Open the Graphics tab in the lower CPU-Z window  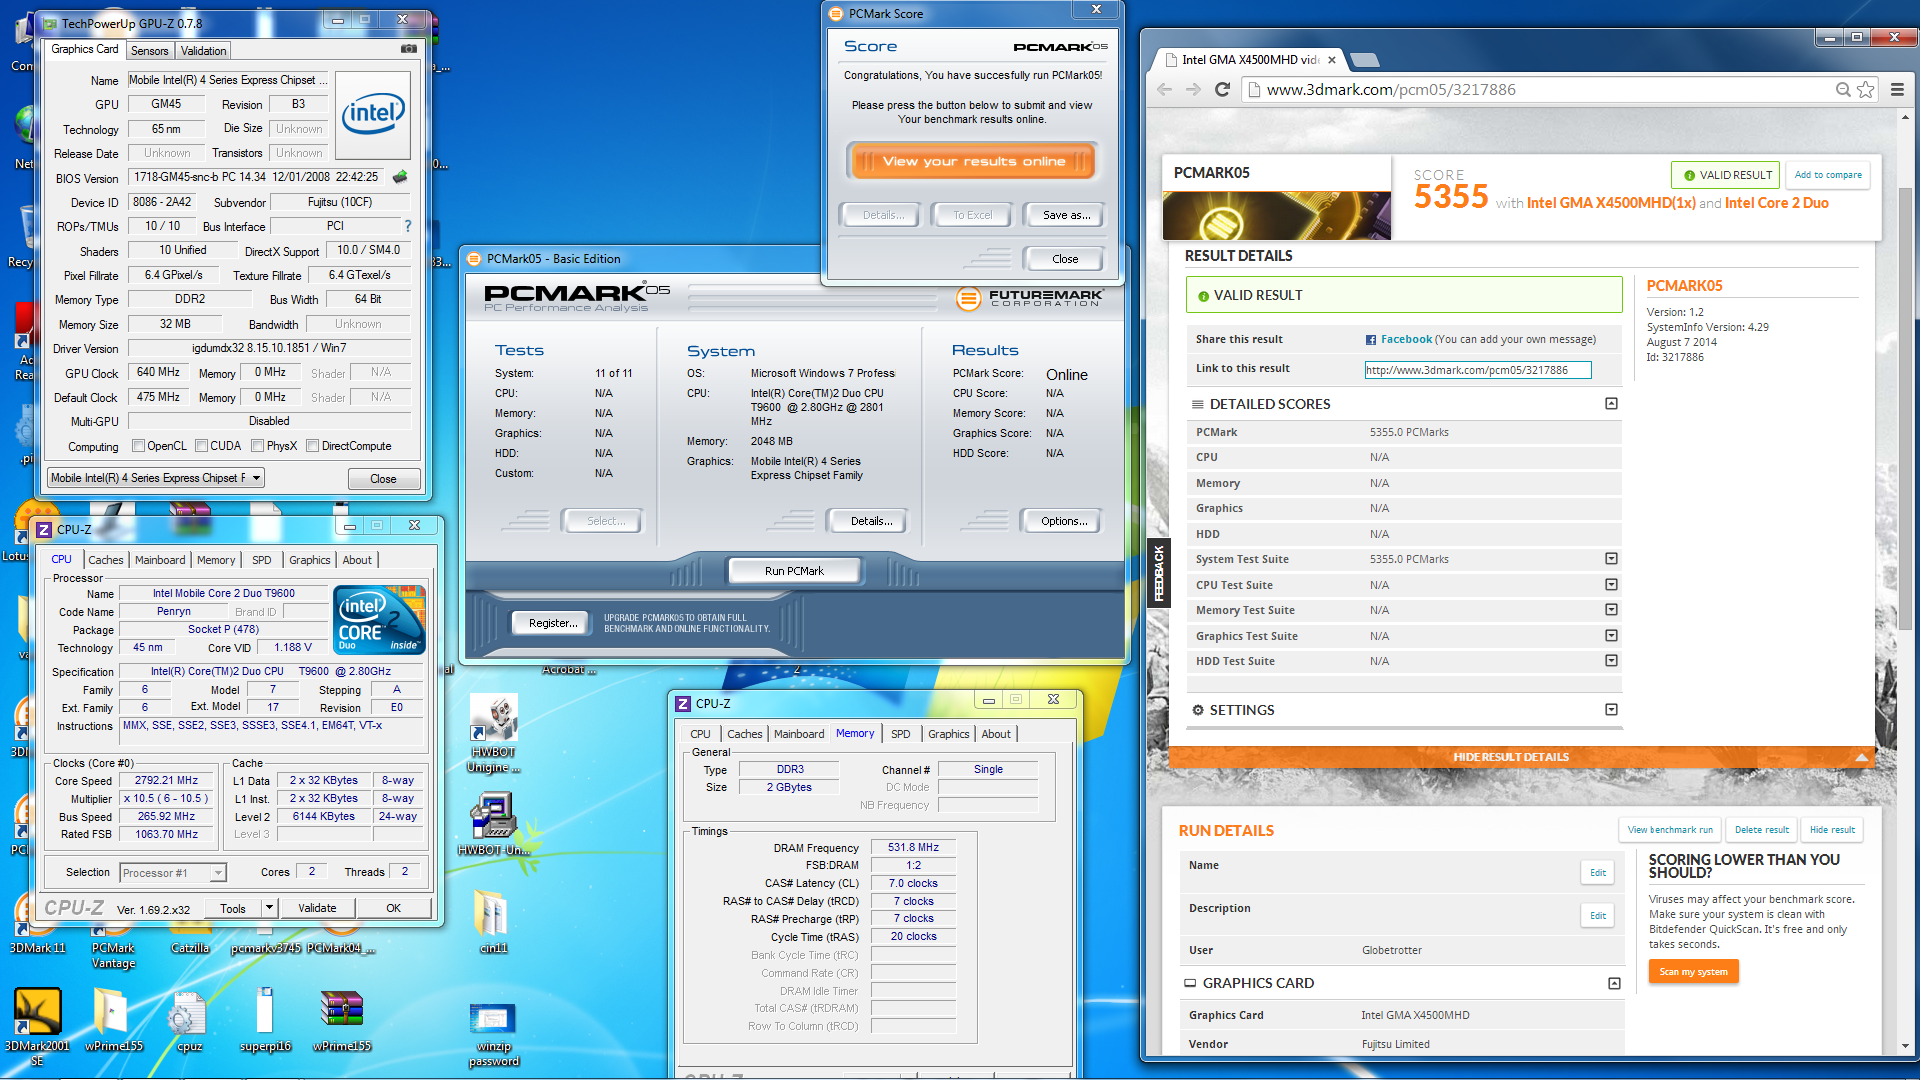coord(949,734)
